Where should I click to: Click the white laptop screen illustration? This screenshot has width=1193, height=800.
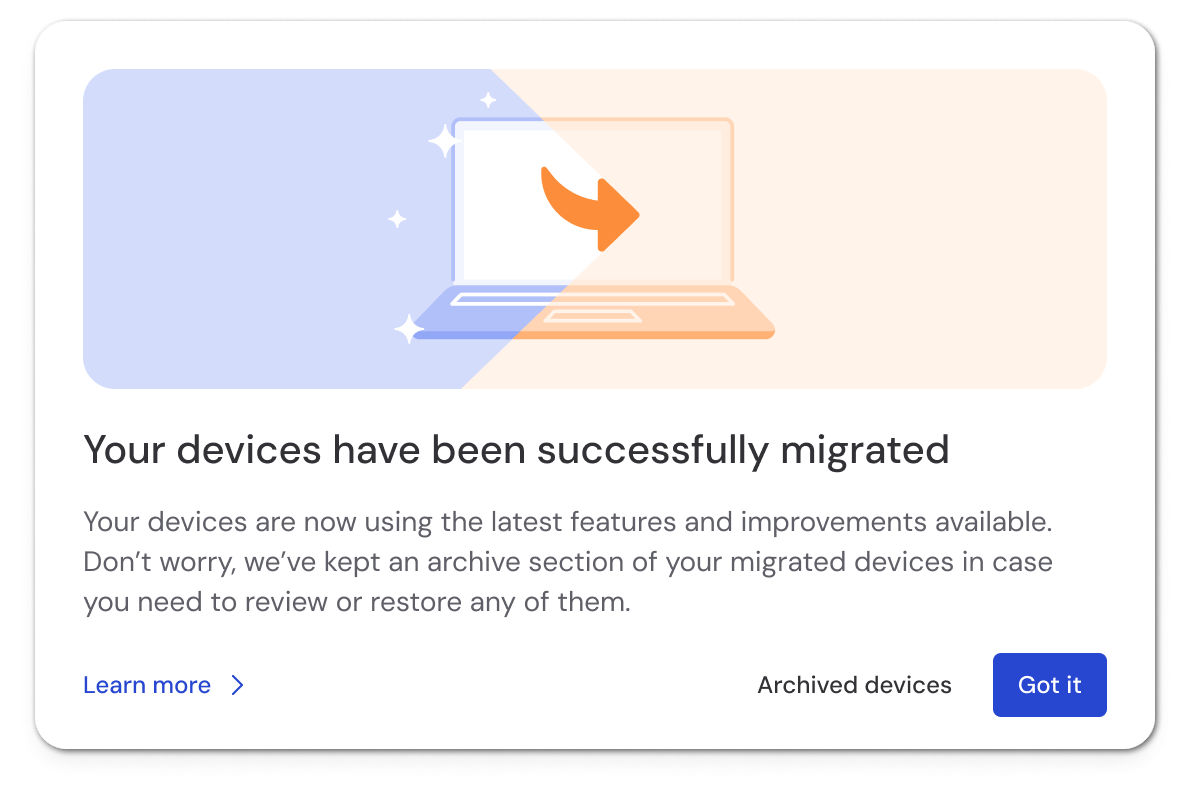pos(500,230)
